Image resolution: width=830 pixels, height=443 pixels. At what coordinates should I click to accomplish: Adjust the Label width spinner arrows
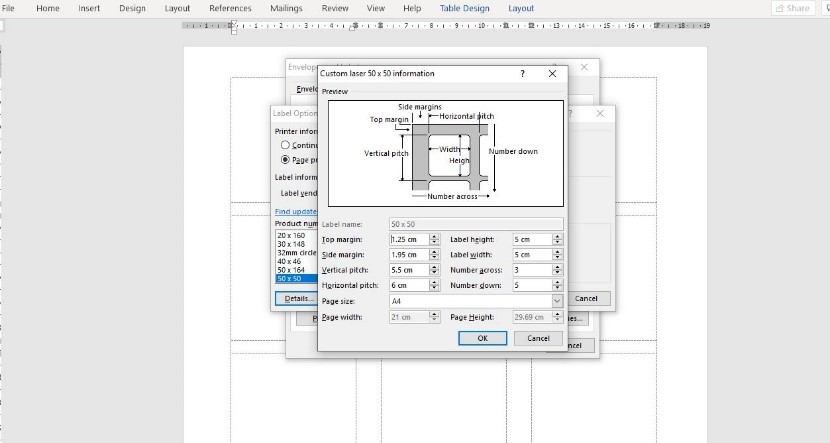click(557, 255)
